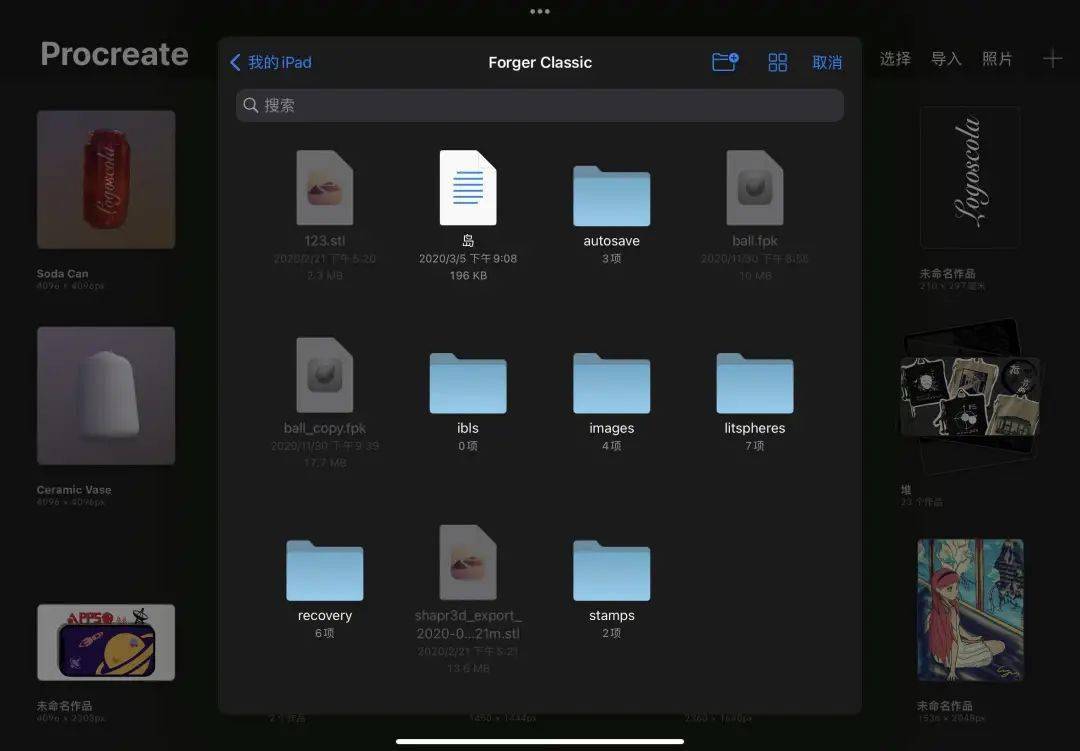
Task: Tap the plus to create a new canvas
Action: tap(1053, 58)
